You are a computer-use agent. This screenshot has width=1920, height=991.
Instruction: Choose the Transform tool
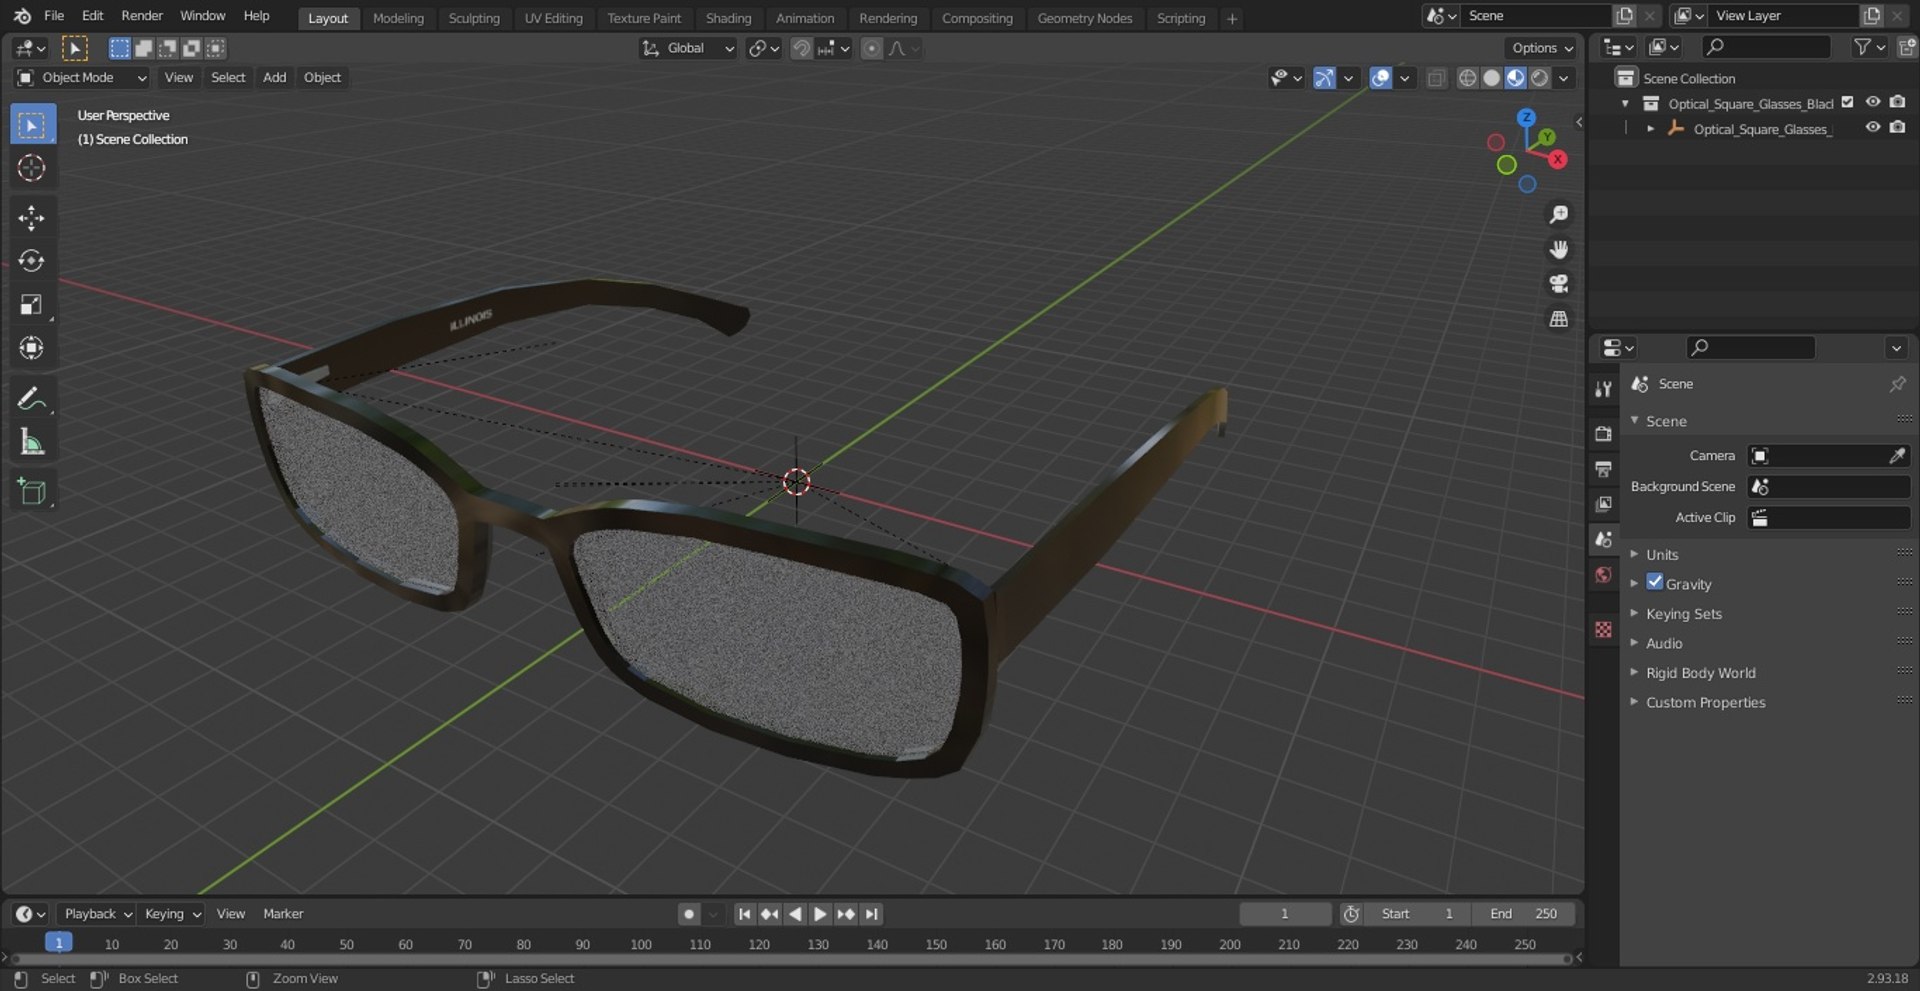coord(32,347)
